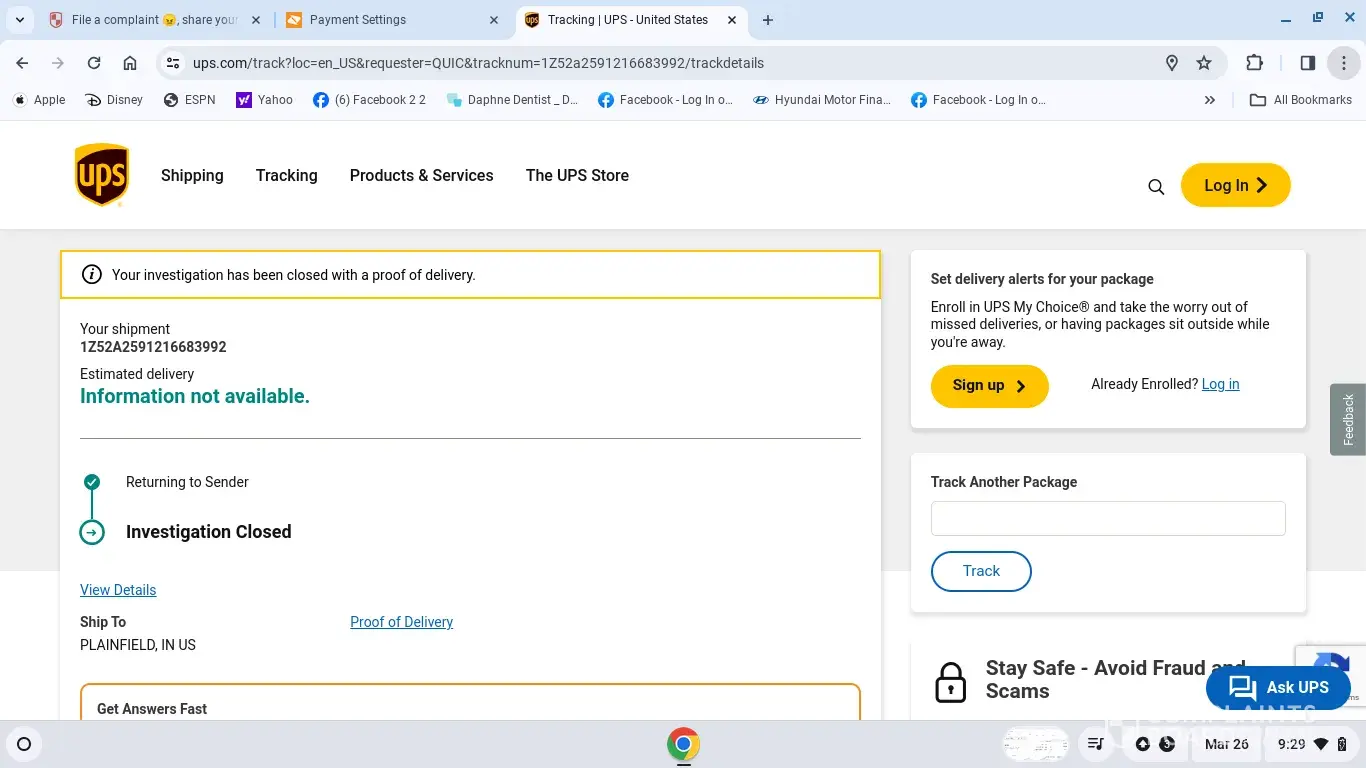Click the yellow Log In button
Viewport: 1366px width, 768px height.
pyautogui.click(x=1235, y=185)
